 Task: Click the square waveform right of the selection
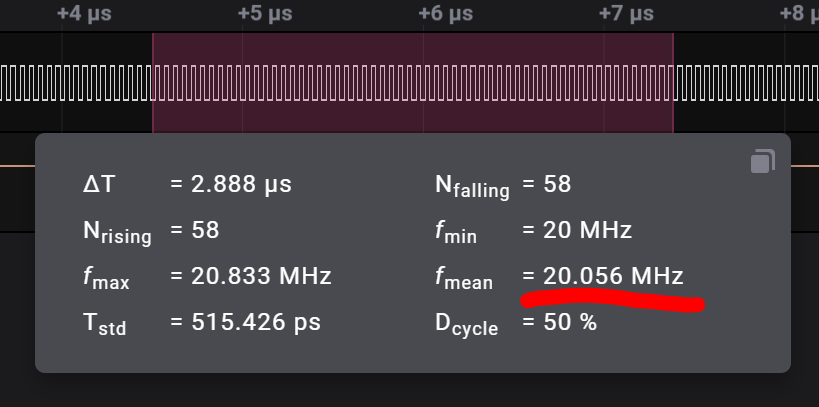(x=746, y=83)
